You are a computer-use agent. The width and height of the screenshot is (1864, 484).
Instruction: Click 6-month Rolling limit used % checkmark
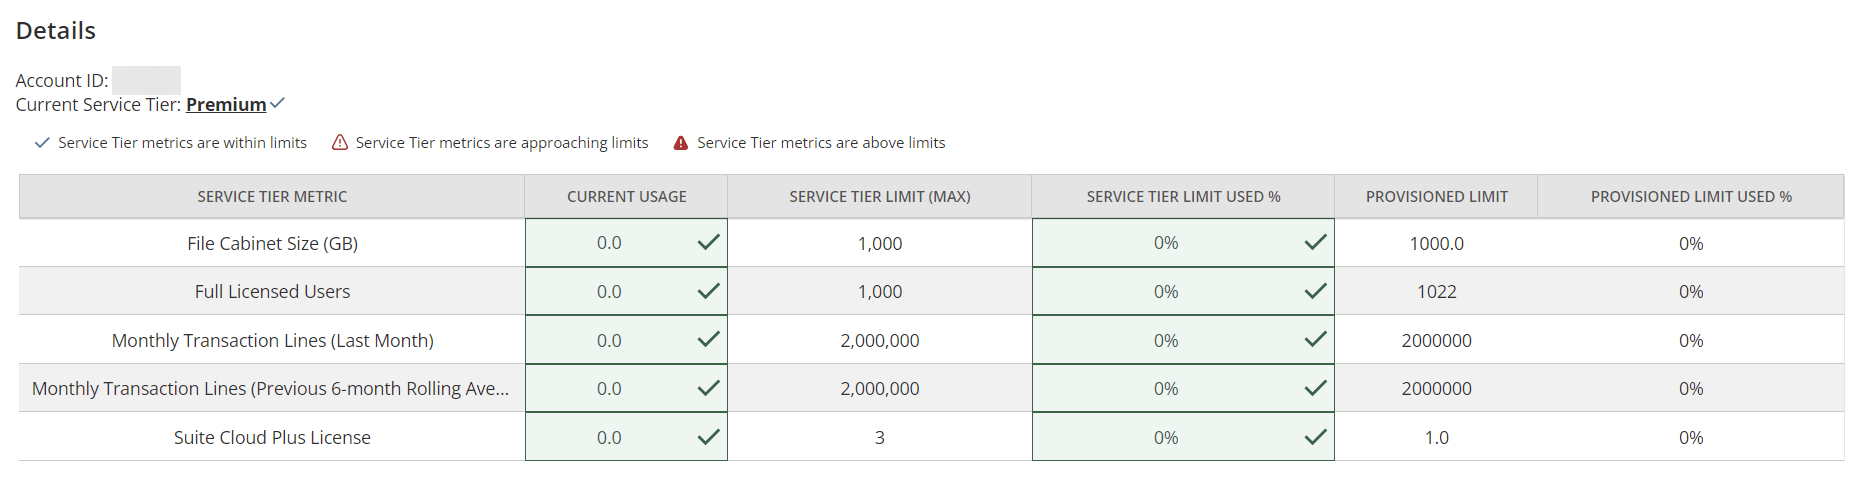(x=1316, y=388)
